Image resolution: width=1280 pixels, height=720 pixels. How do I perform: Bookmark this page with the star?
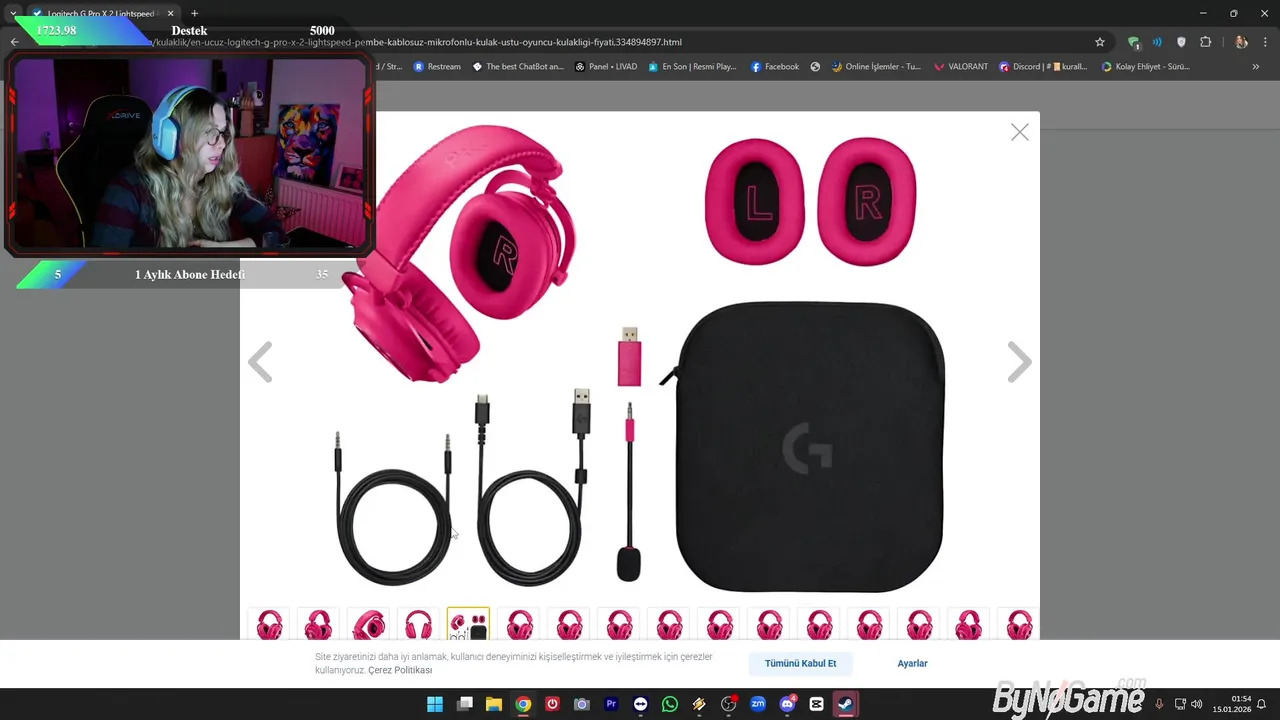(x=1100, y=42)
